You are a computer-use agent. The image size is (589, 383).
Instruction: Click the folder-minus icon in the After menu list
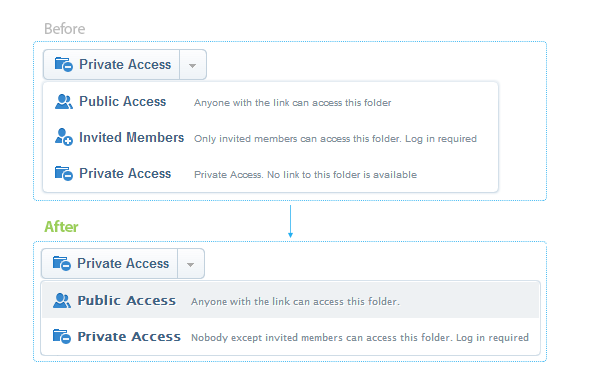(x=62, y=336)
